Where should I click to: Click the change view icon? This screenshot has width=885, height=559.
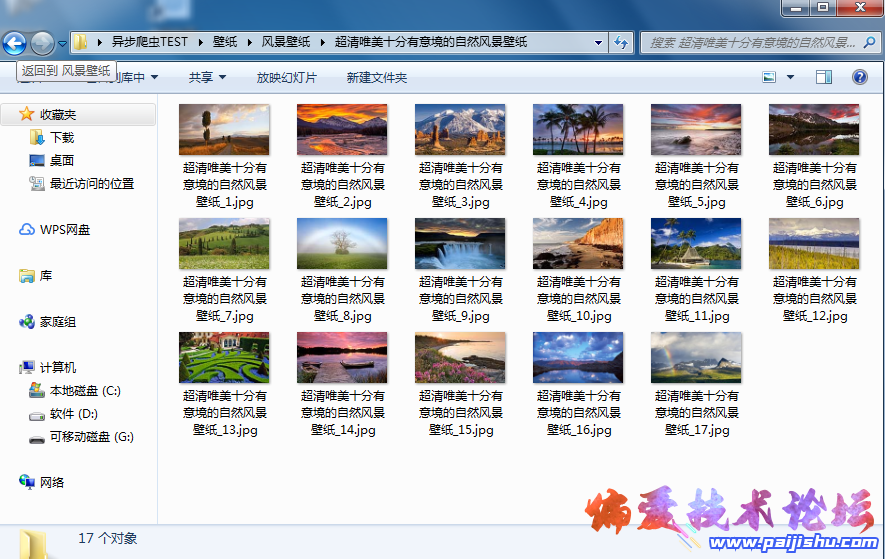(769, 77)
